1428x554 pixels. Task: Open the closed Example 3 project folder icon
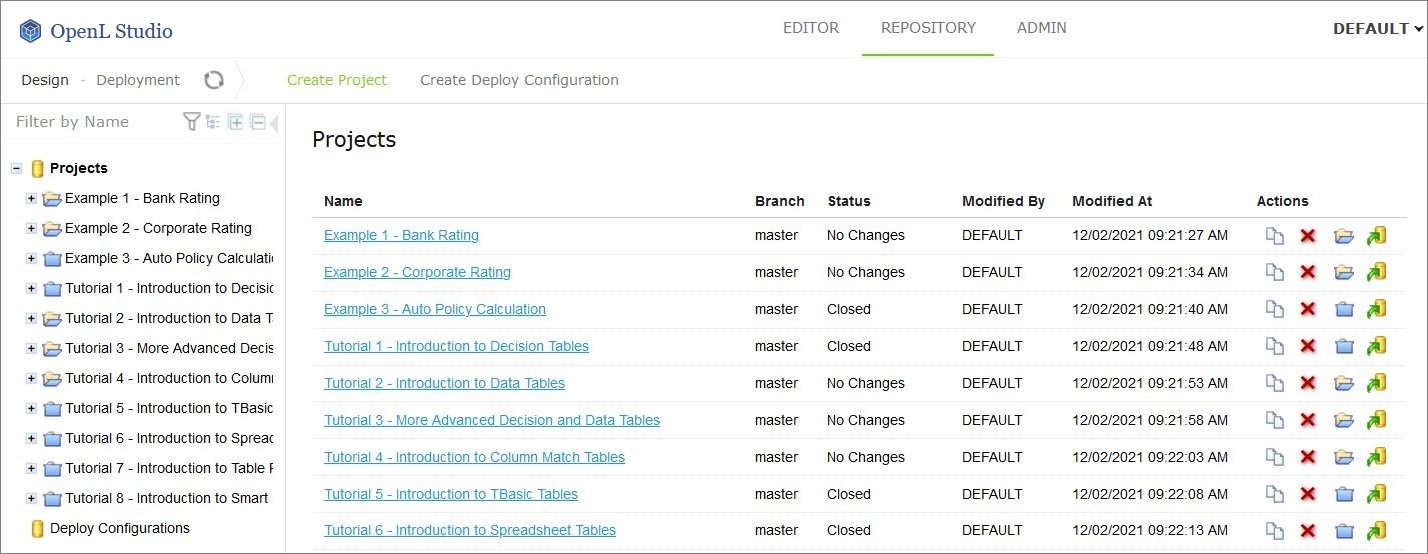point(1343,310)
